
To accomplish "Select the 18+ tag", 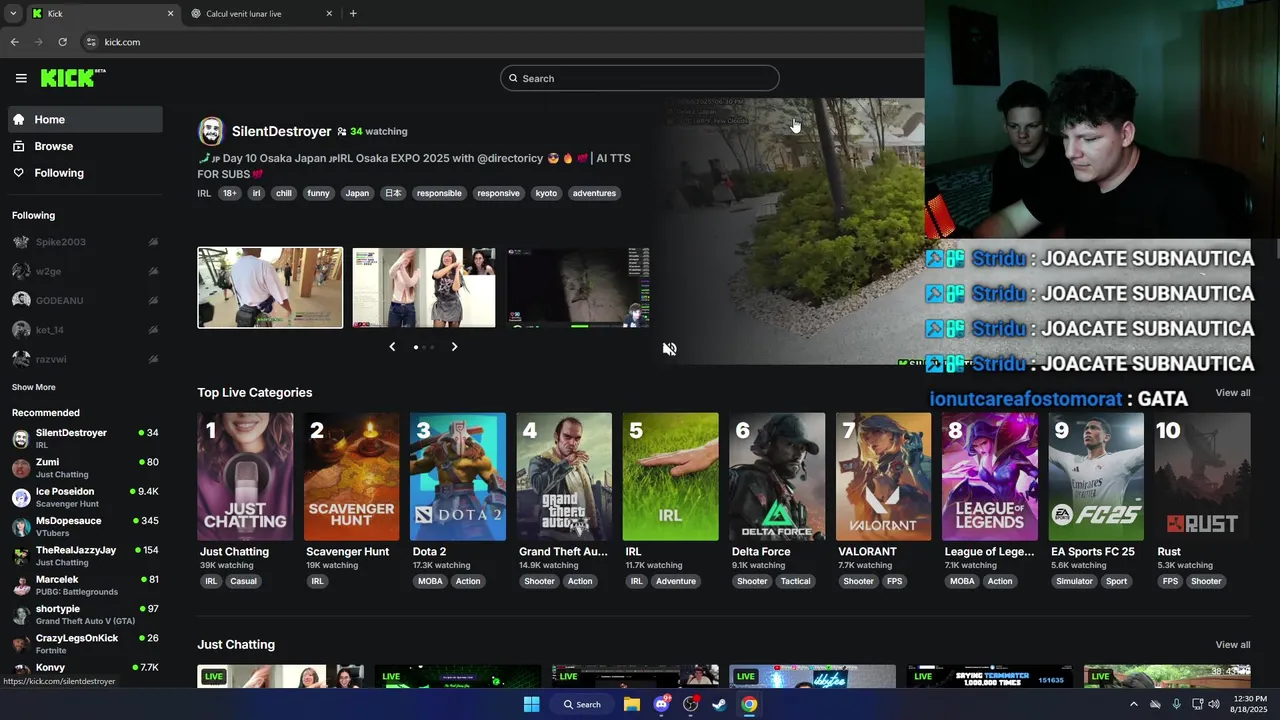I will coord(230,193).
